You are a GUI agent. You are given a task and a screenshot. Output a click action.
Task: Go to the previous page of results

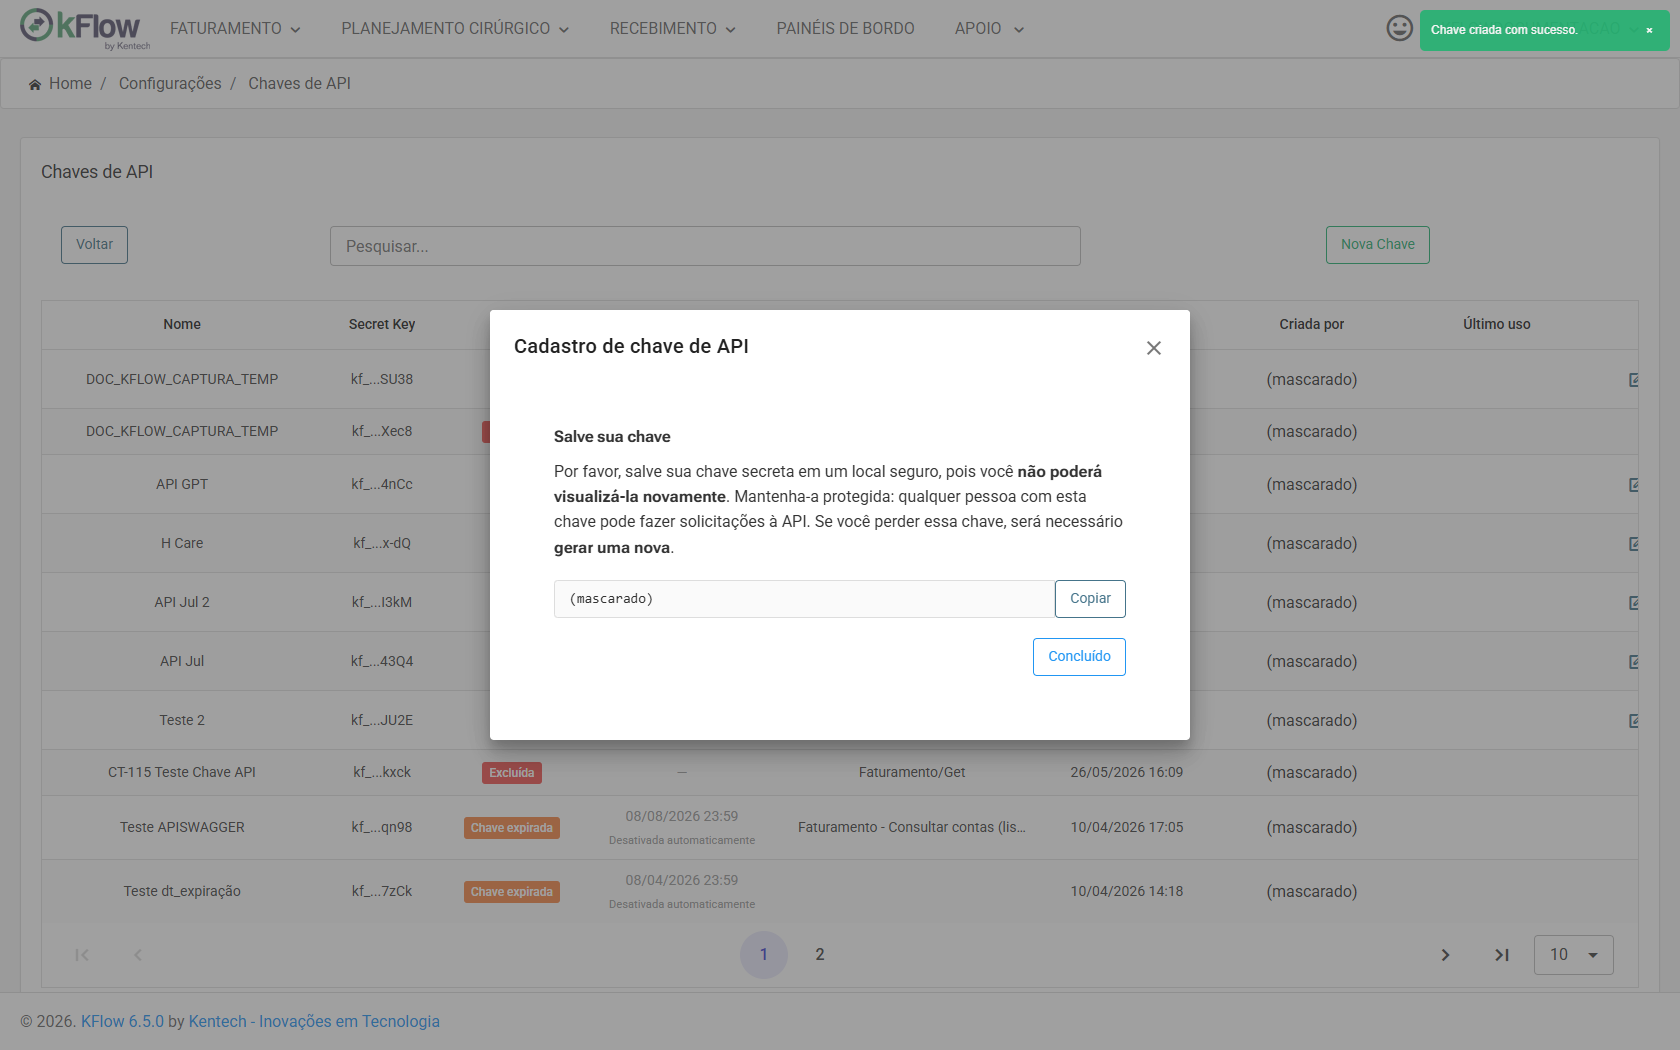138,955
